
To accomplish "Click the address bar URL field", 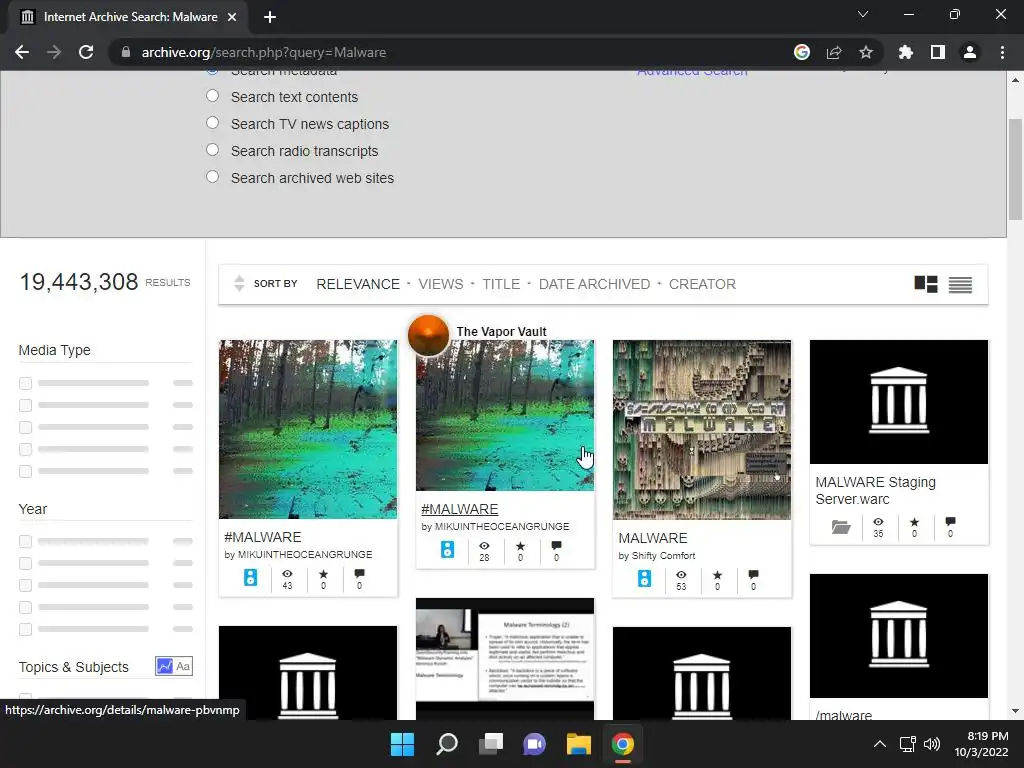I will pyautogui.click(x=451, y=52).
